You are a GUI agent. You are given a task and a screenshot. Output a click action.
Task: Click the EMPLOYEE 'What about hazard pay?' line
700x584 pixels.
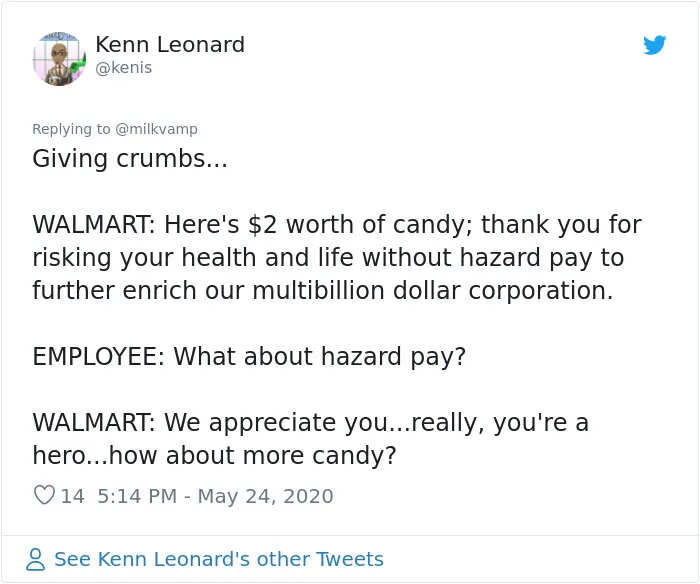[249, 357]
